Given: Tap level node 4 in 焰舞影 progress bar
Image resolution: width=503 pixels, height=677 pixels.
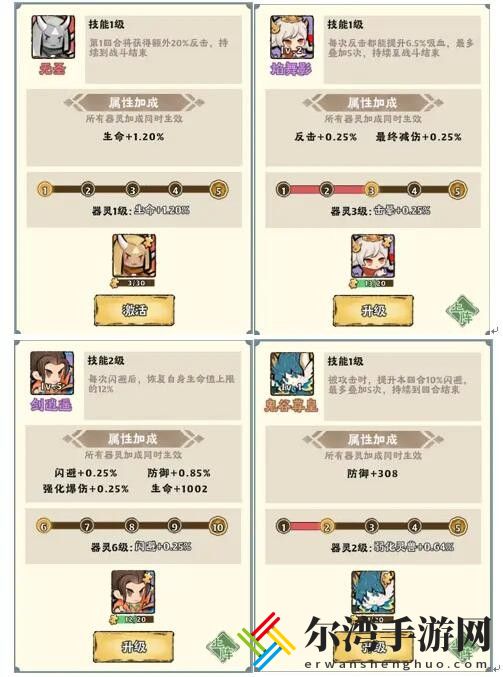Looking at the screenshot, I should pos(414,190).
